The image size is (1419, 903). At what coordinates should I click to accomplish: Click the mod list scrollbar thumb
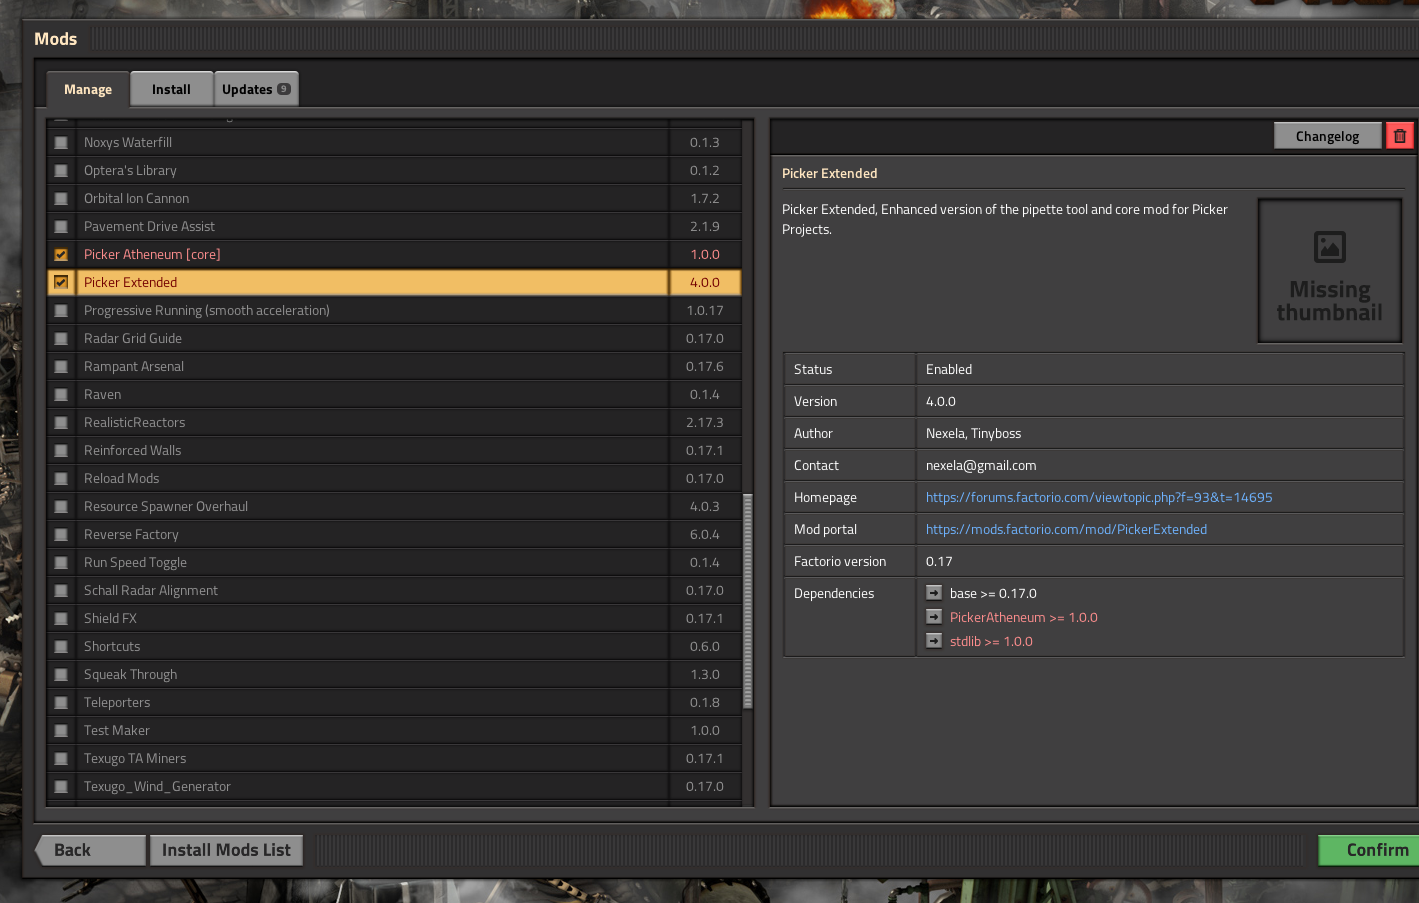748,601
